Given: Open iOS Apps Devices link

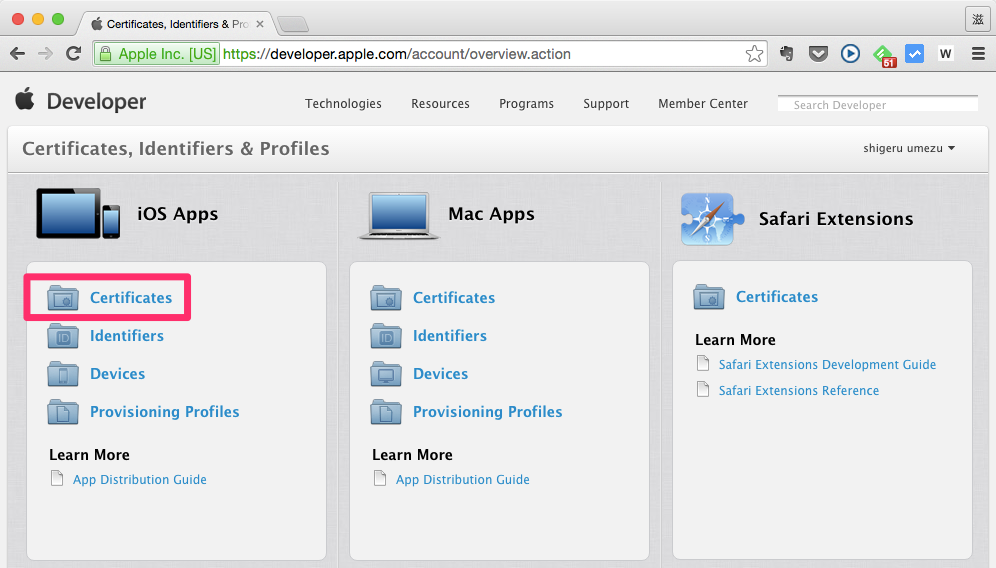Looking at the screenshot, I should coord(118,374).
